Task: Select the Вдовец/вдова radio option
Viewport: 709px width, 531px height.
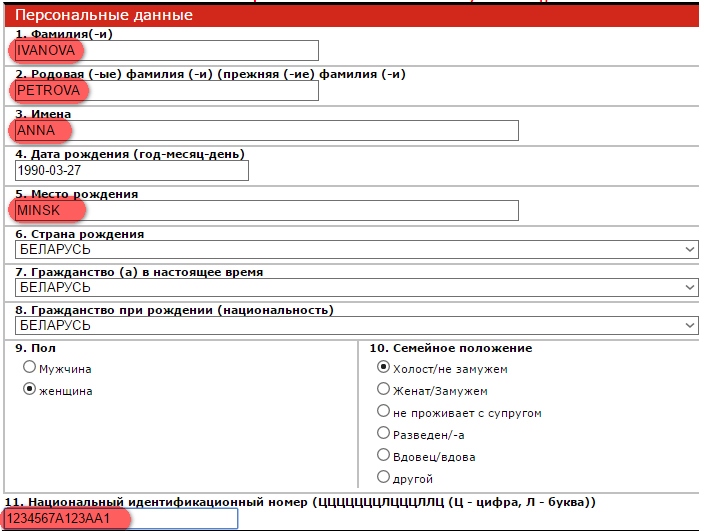Action: click(x=383, y=455)
